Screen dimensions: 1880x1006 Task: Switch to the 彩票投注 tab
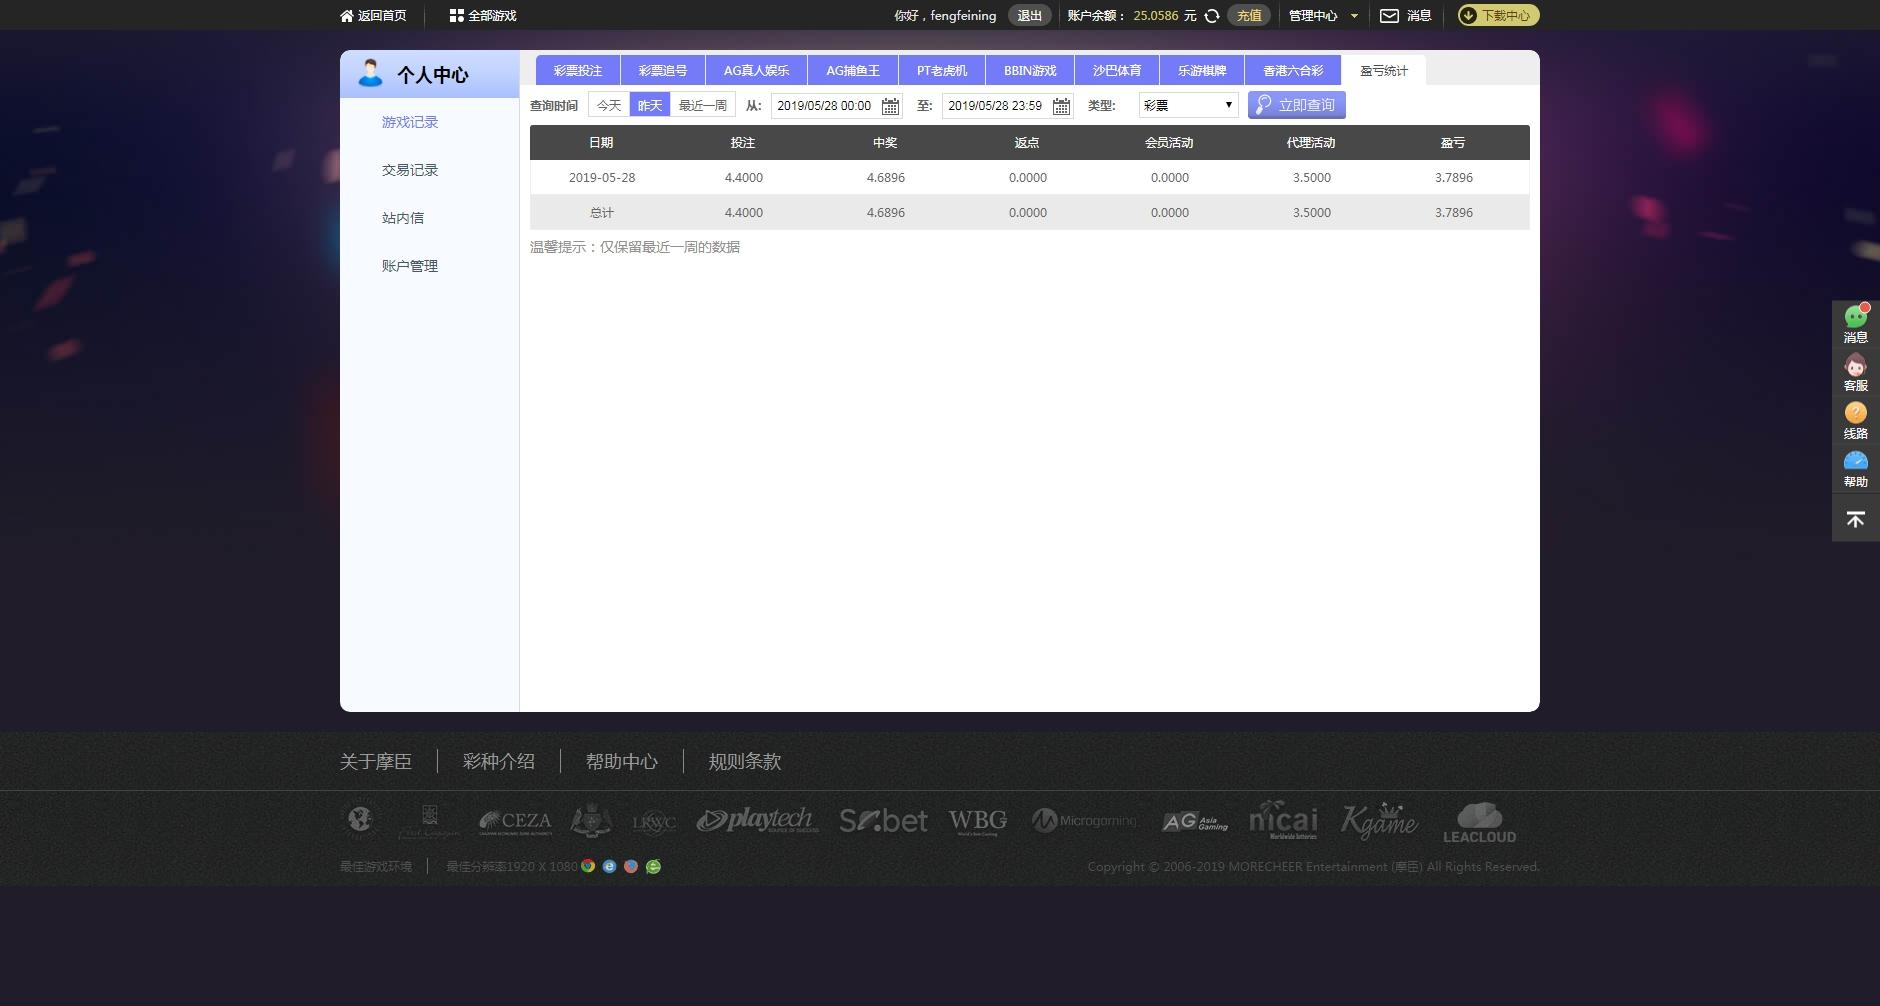point(578,70)
